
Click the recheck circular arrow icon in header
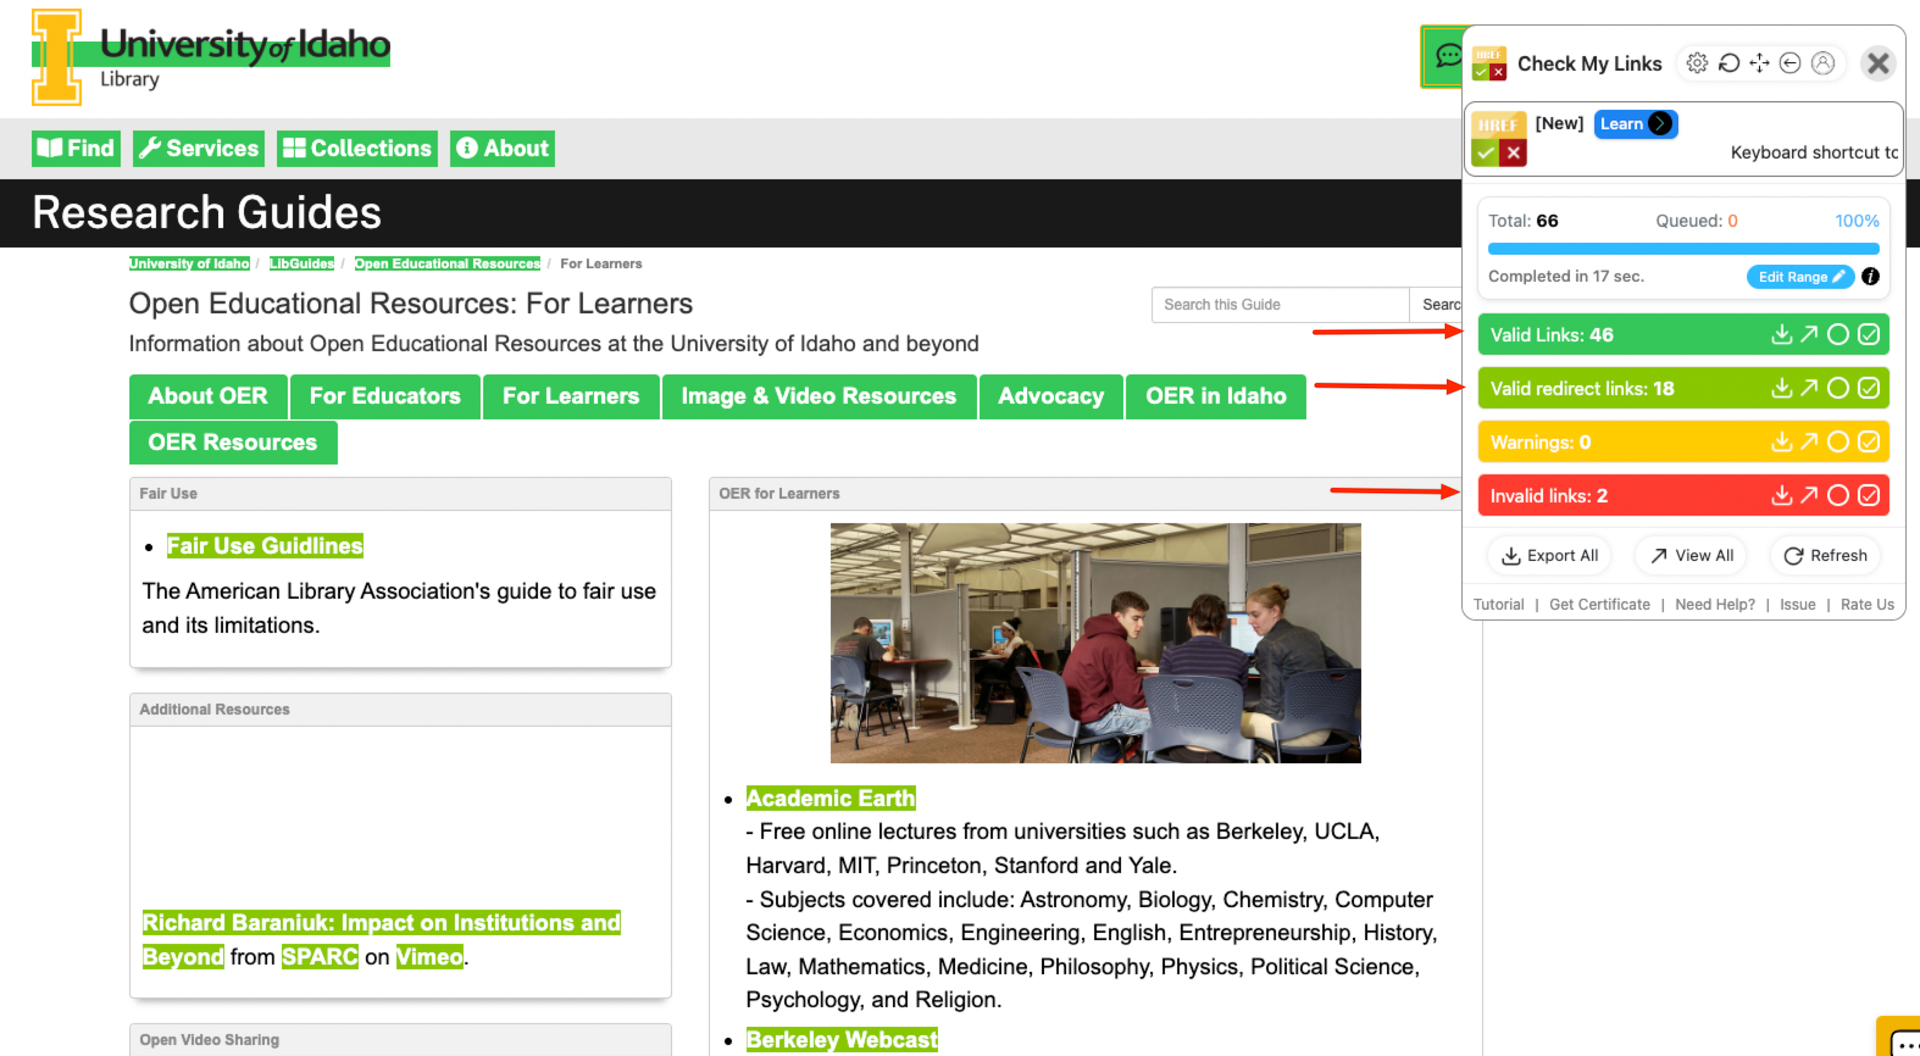[x=1728, y=63]
